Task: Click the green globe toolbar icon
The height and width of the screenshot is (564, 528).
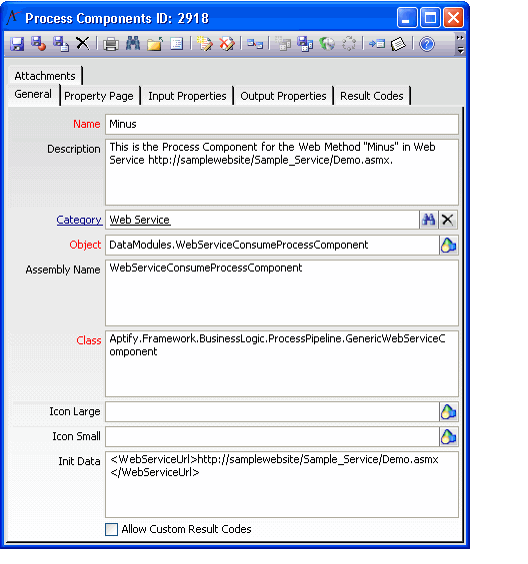Action: (x=327, y=44)
